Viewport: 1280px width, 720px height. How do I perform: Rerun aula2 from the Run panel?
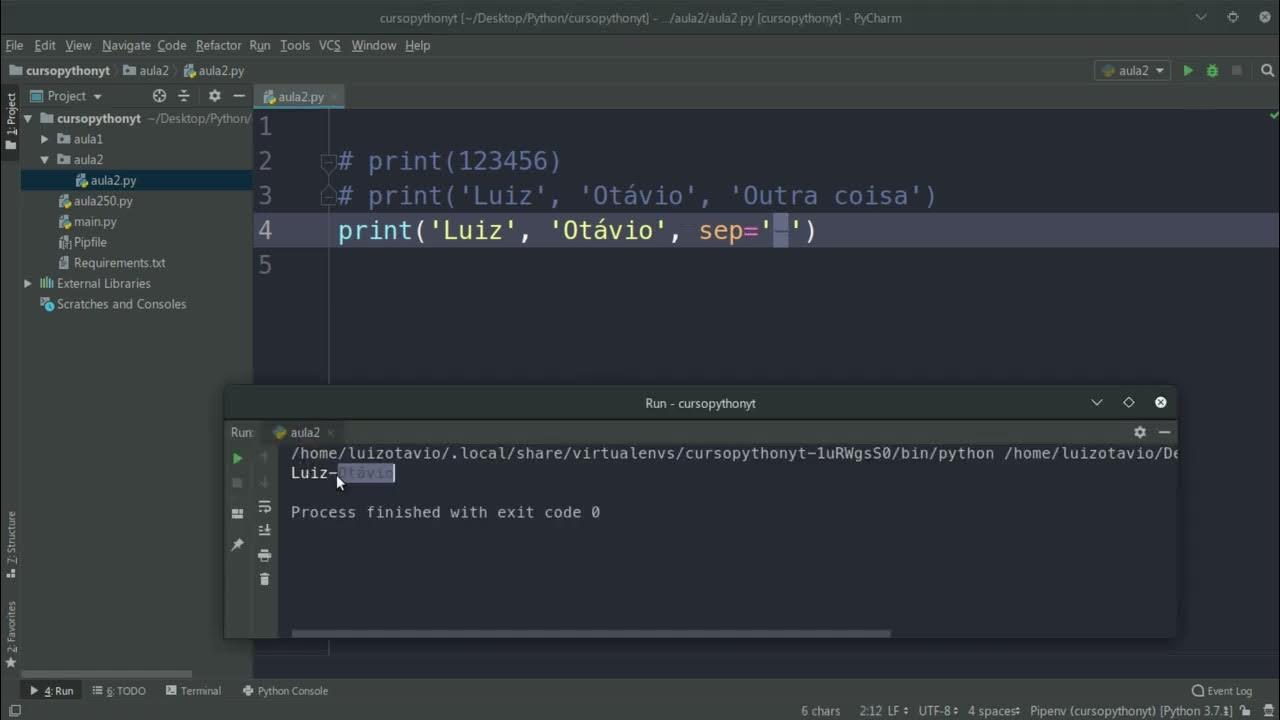(237, 458)
